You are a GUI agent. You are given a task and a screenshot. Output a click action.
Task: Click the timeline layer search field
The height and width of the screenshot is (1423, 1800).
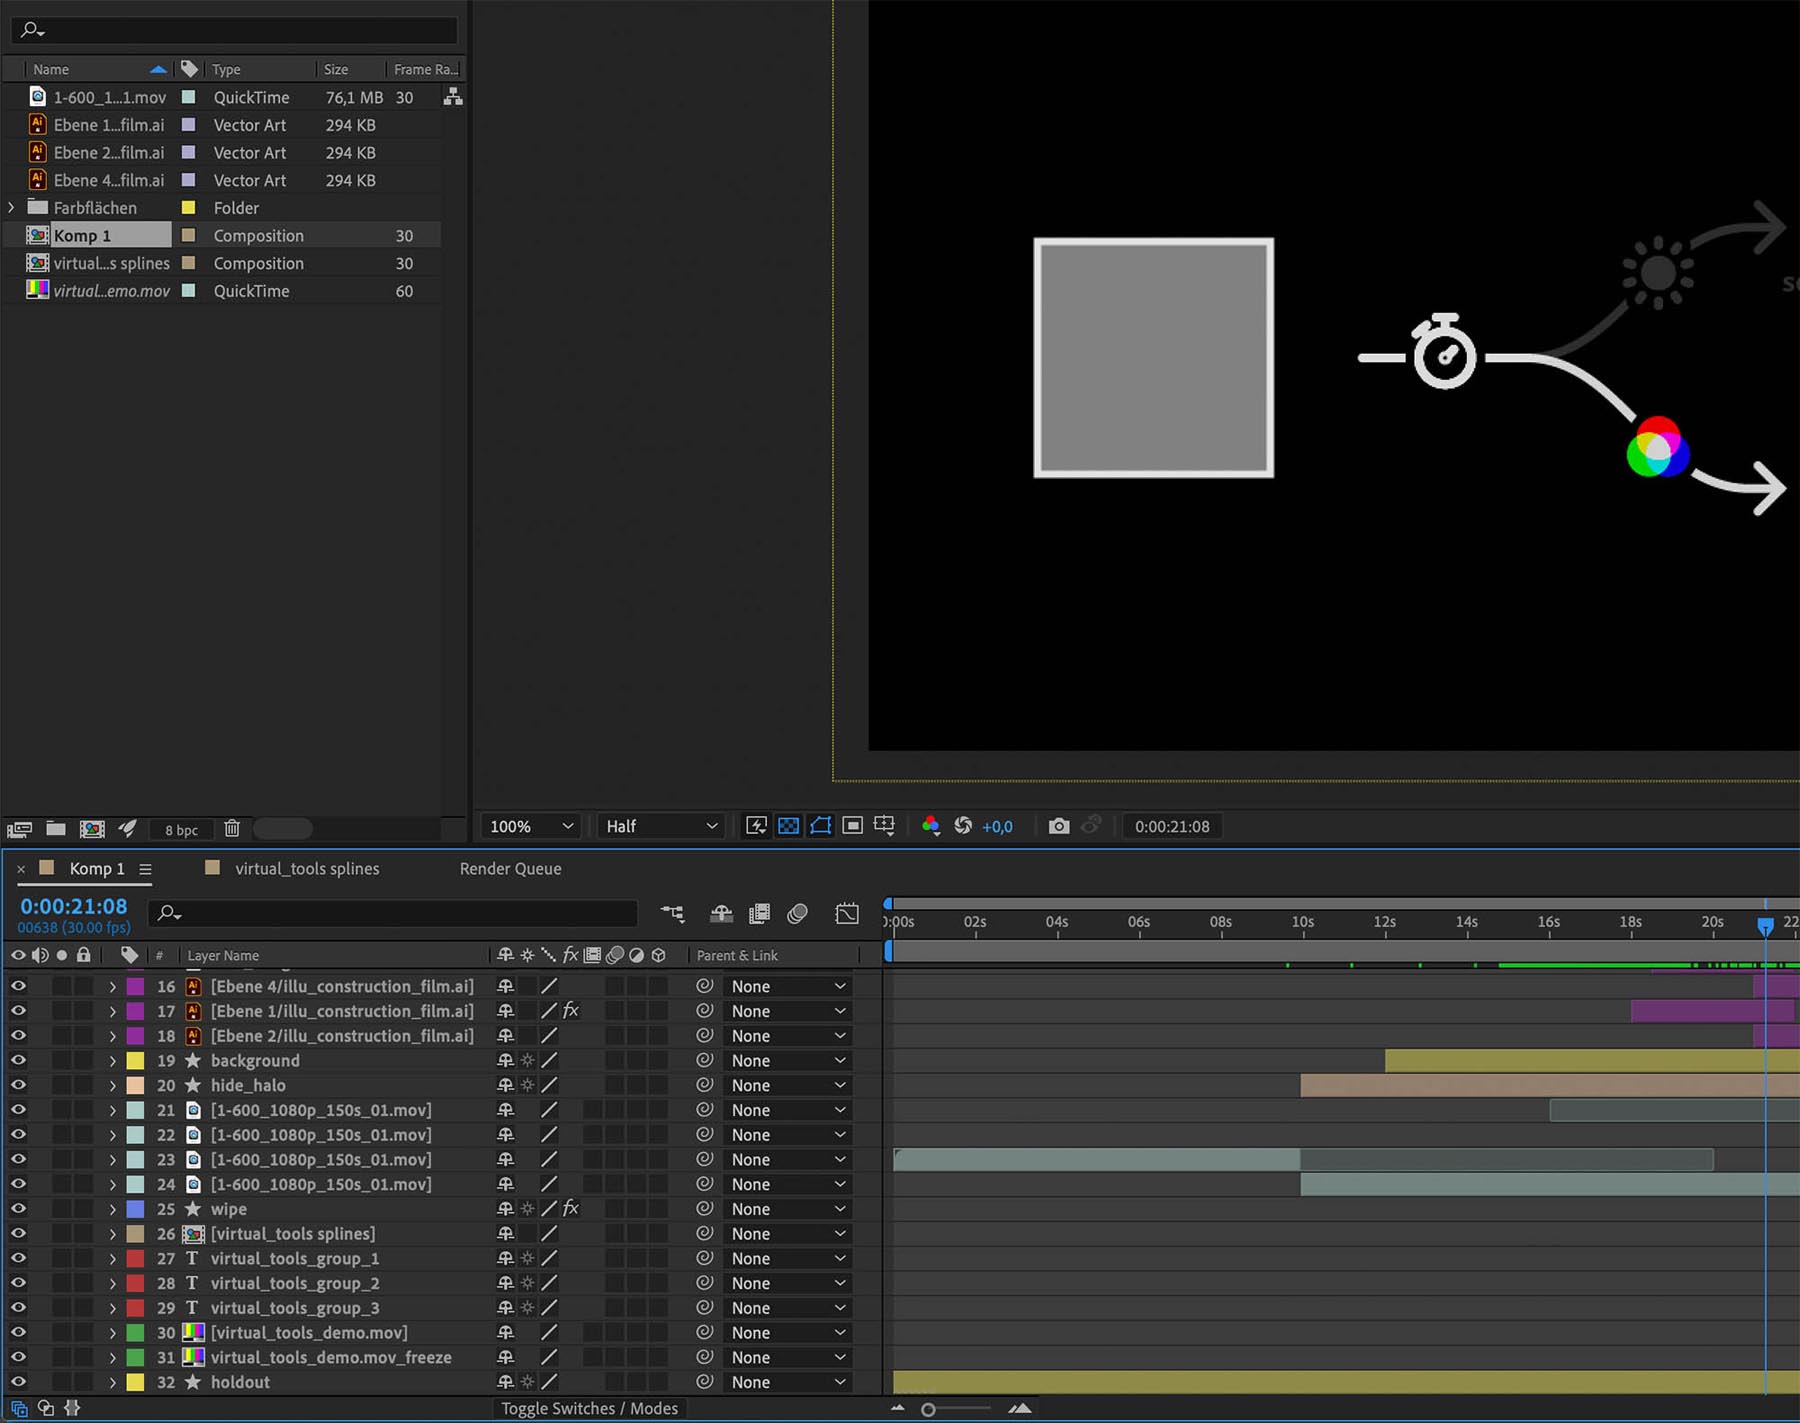tap(393, 913)
